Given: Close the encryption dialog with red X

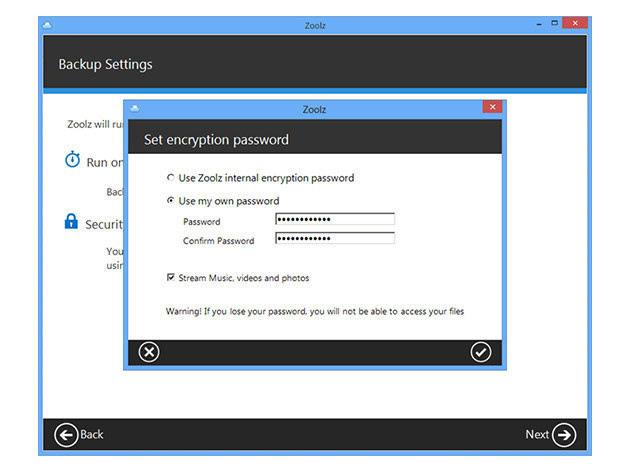Looking at the screenshot, I should [x=491, y=107].
